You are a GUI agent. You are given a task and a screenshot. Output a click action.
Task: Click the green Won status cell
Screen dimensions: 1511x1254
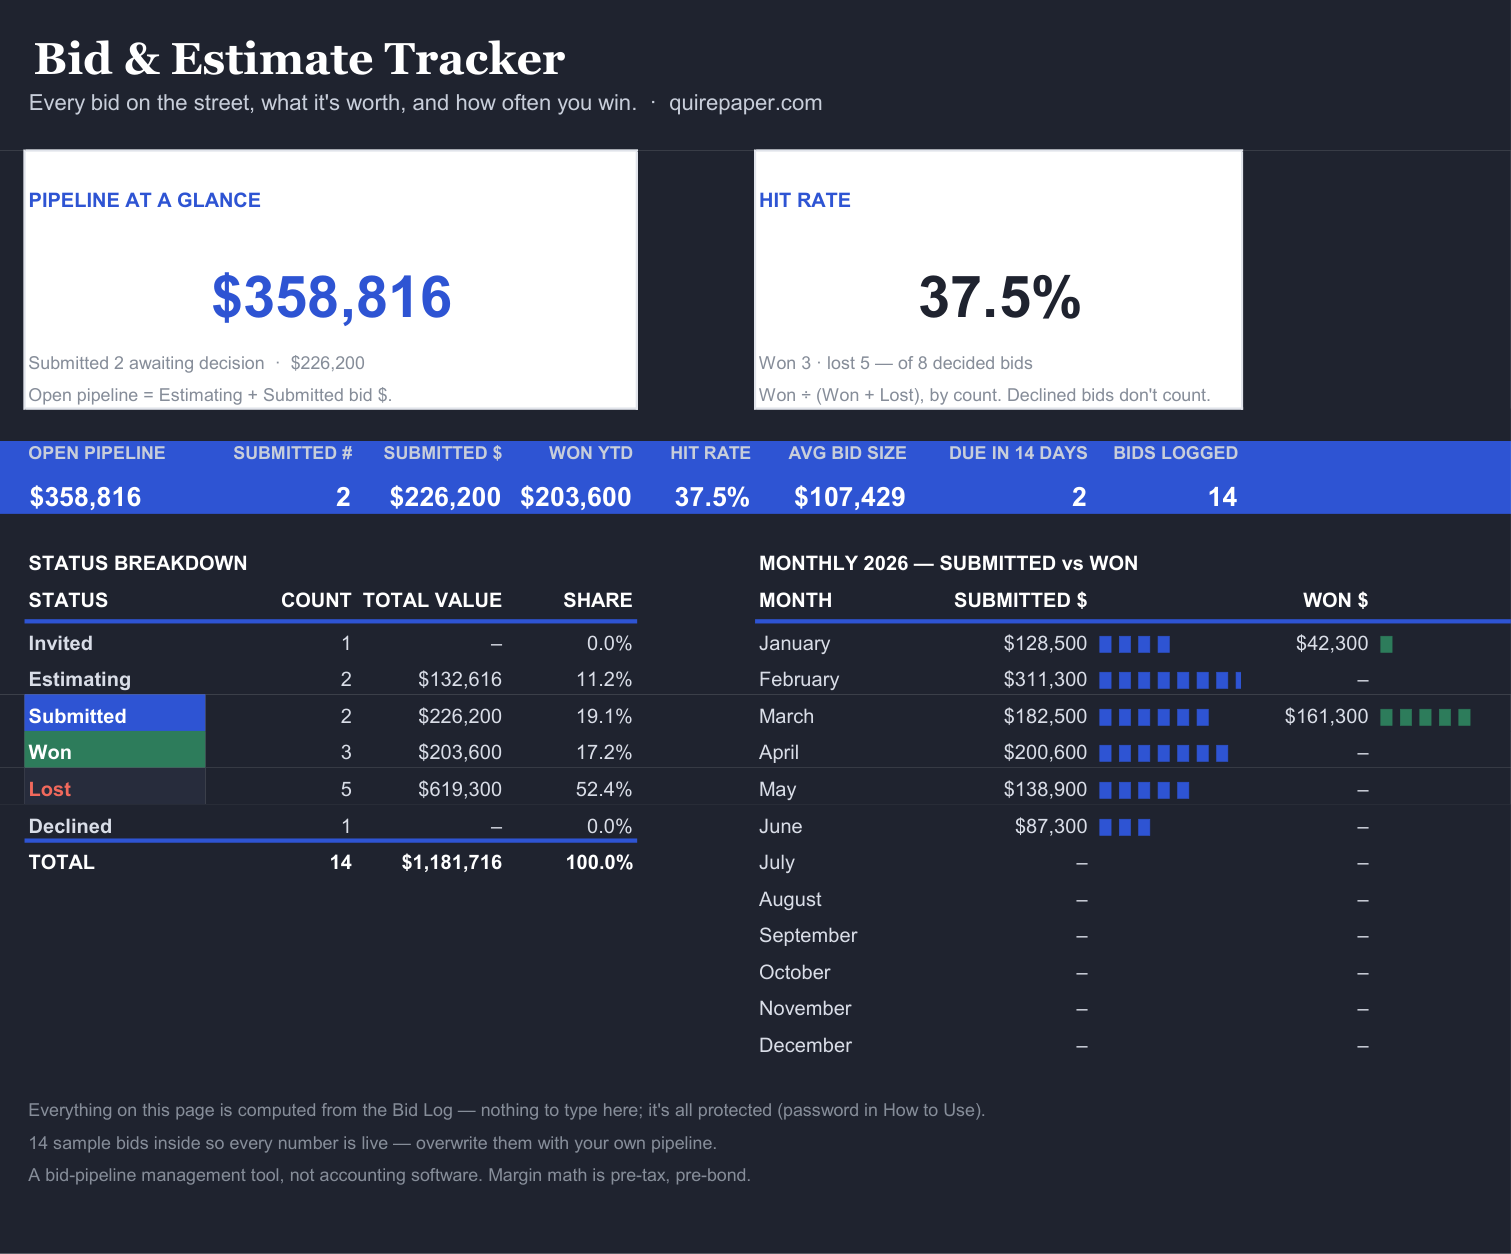(115, 750)
